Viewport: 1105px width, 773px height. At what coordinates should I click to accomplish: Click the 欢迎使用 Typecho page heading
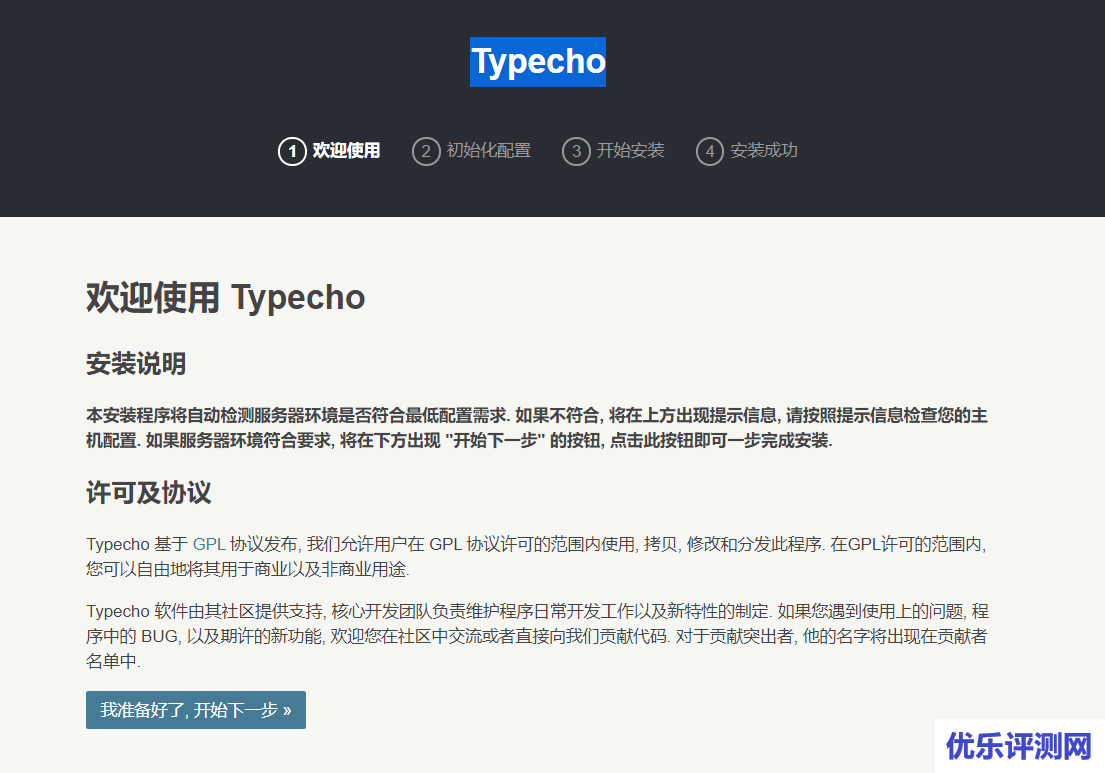[x=225, y=297]
